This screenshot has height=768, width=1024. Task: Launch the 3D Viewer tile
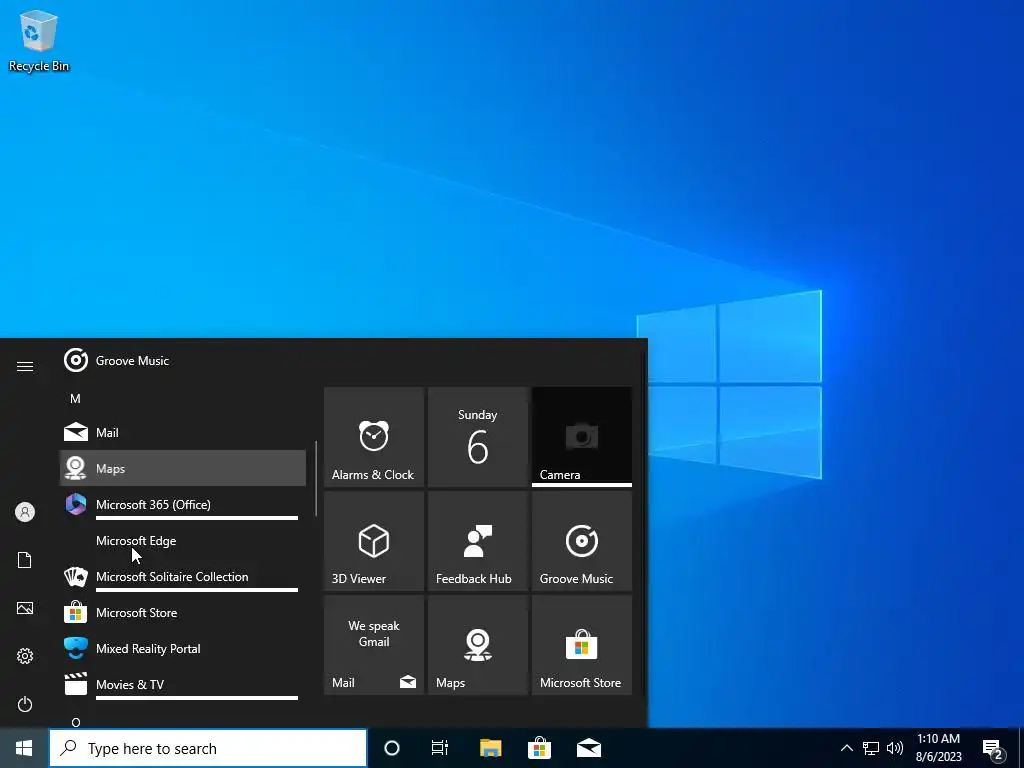click(x=374, y=541)
